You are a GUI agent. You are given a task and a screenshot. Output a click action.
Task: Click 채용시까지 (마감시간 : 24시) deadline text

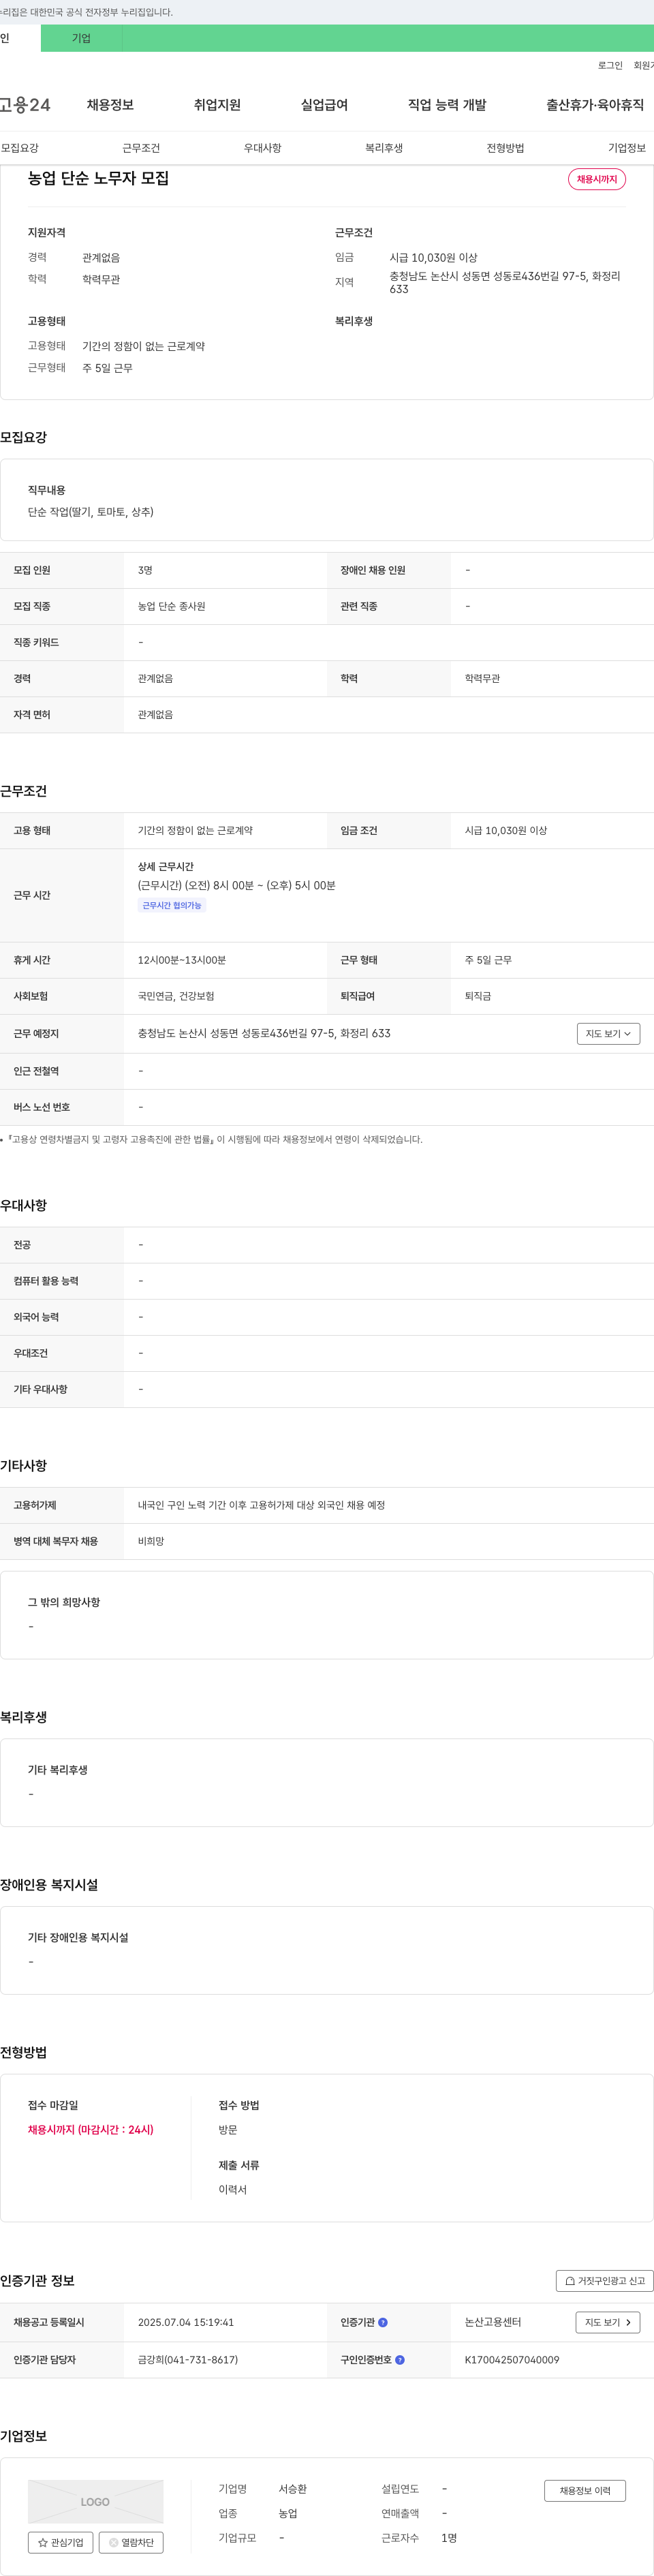91,2129
